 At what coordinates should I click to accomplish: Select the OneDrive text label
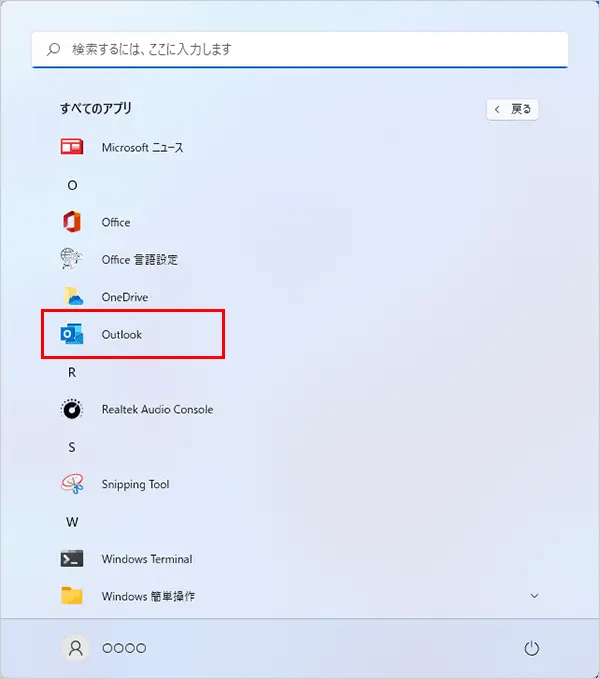pyautogui.click(x=125, y=297)
